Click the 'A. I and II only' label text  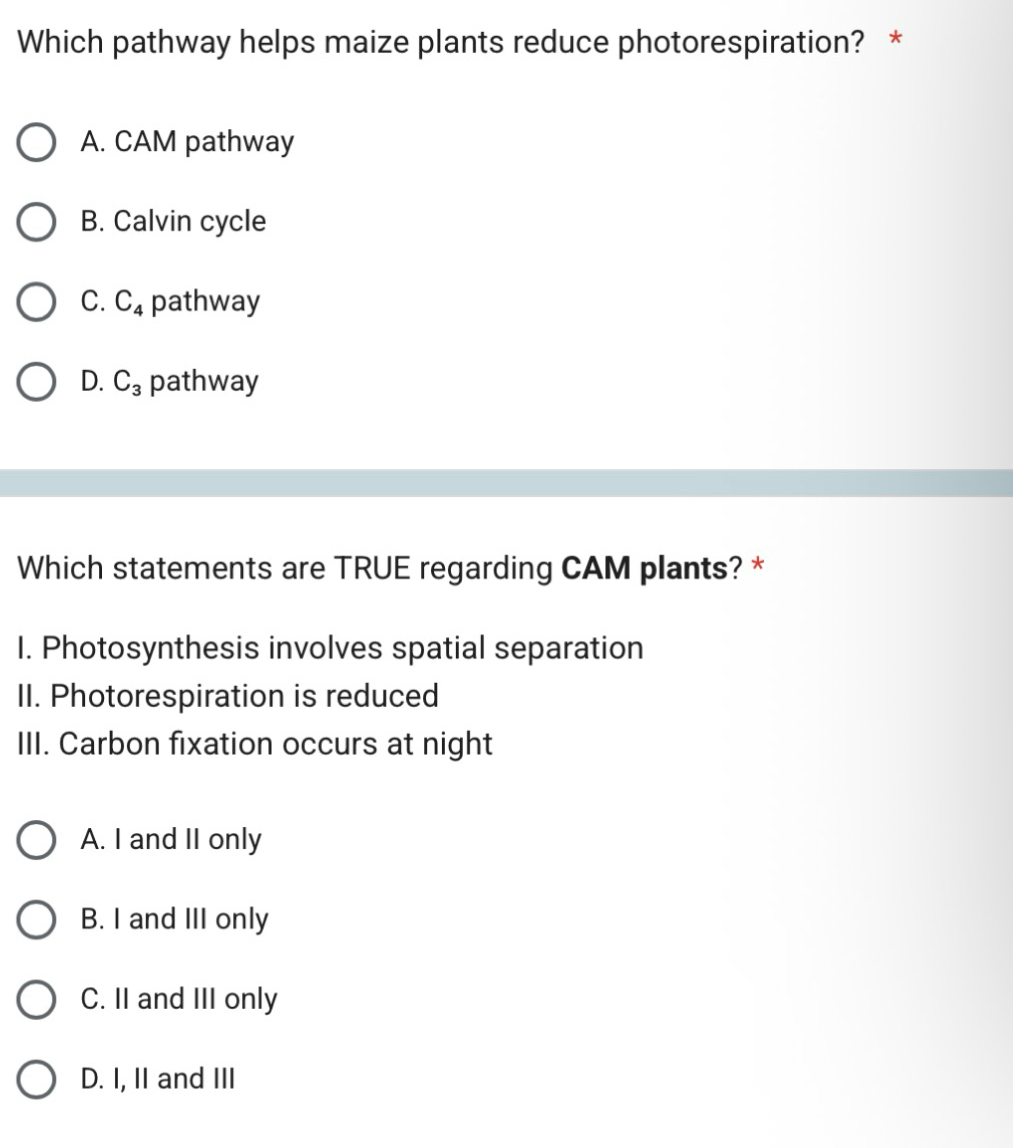tap(171, 840)
